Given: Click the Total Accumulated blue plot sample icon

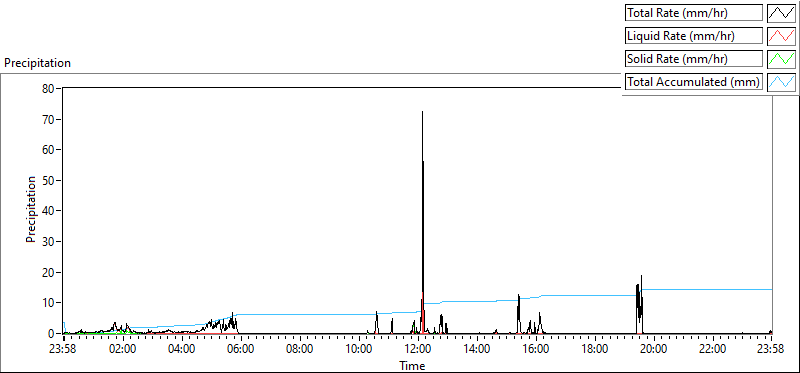Looking at the screenshot, I should (782, 81).
